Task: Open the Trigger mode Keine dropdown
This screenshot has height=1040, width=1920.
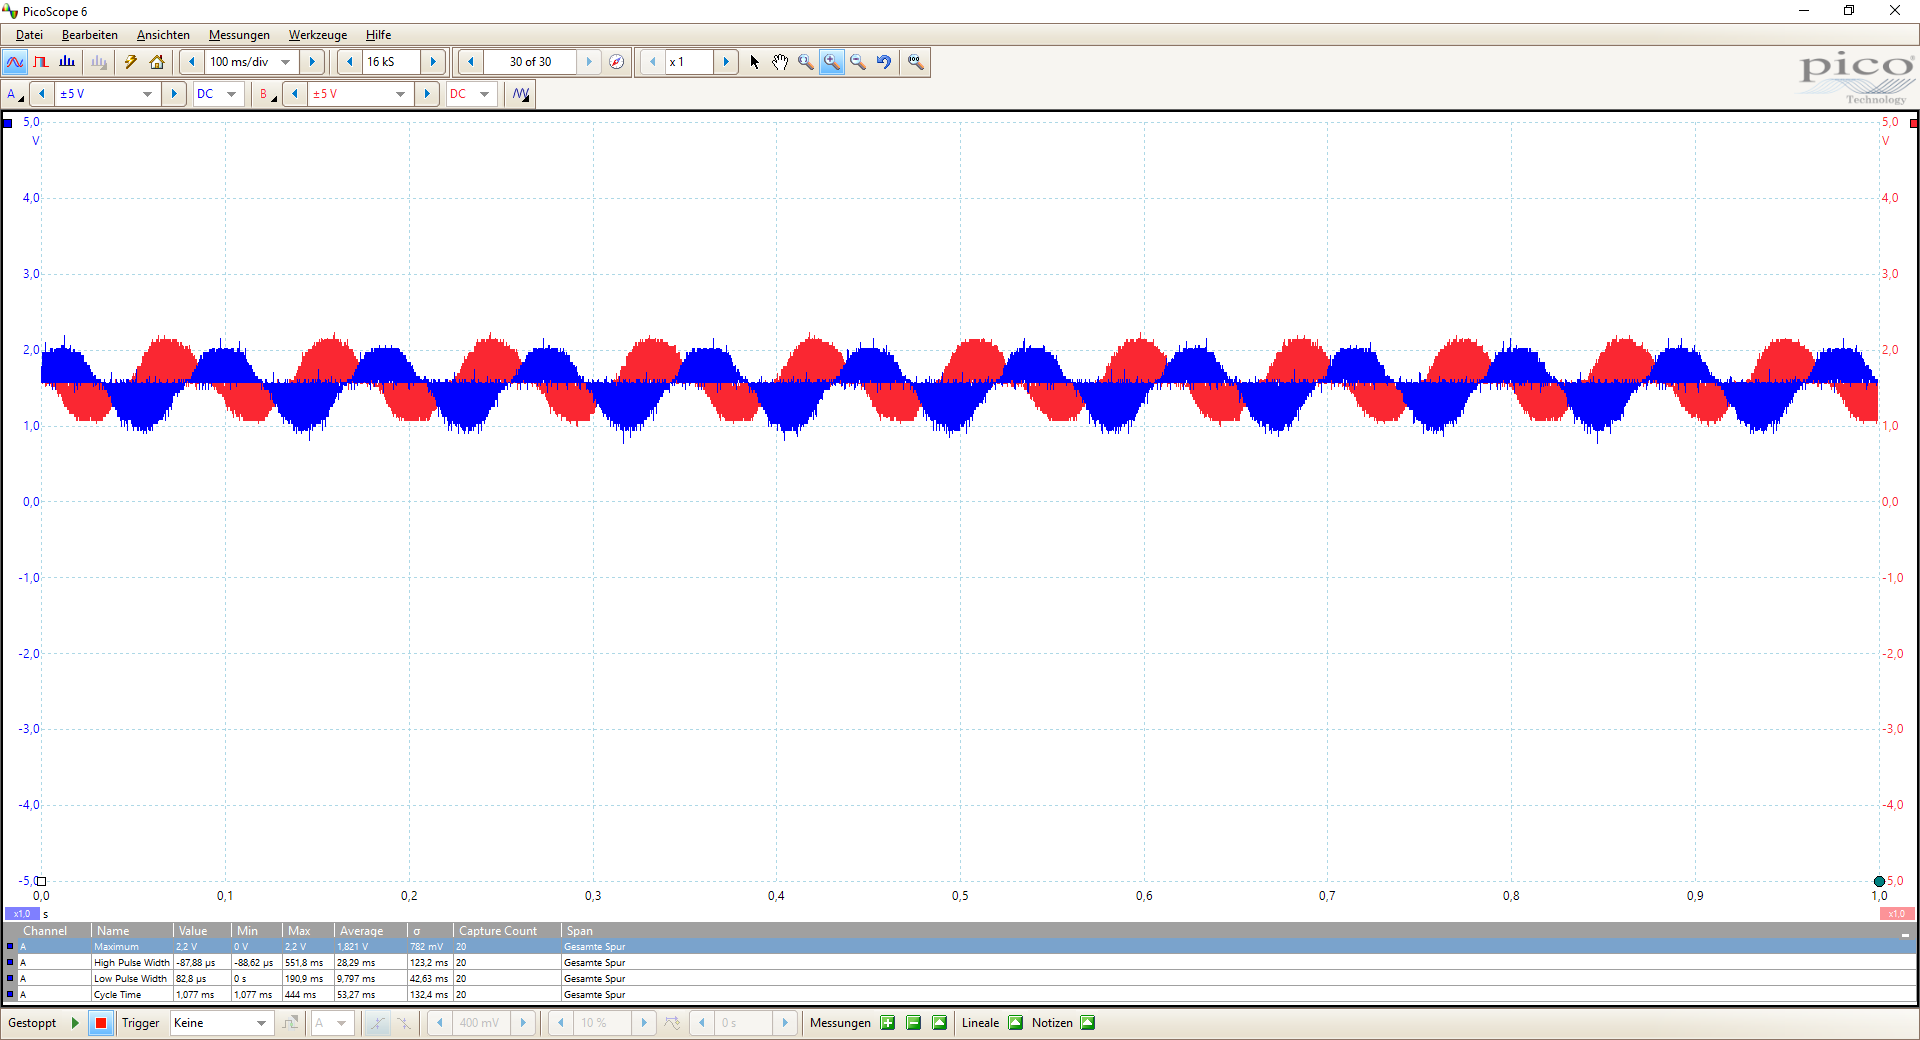Action: (261, 1023)
